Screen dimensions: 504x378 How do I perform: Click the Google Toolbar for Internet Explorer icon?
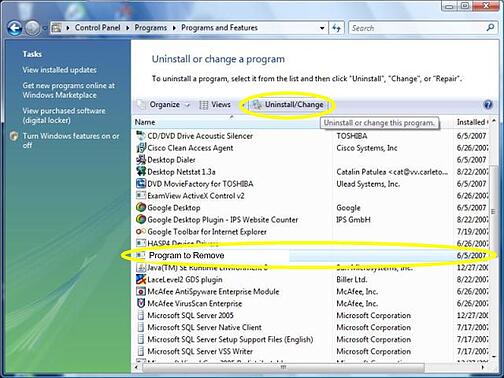141,231
